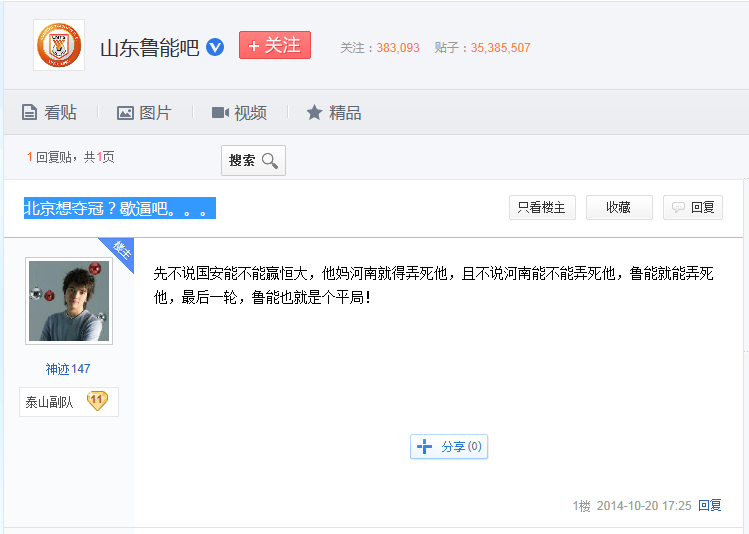Viewport: 749px width, 534px height.
Task: Switch to the 图片 tab
Action: point(144,113)
